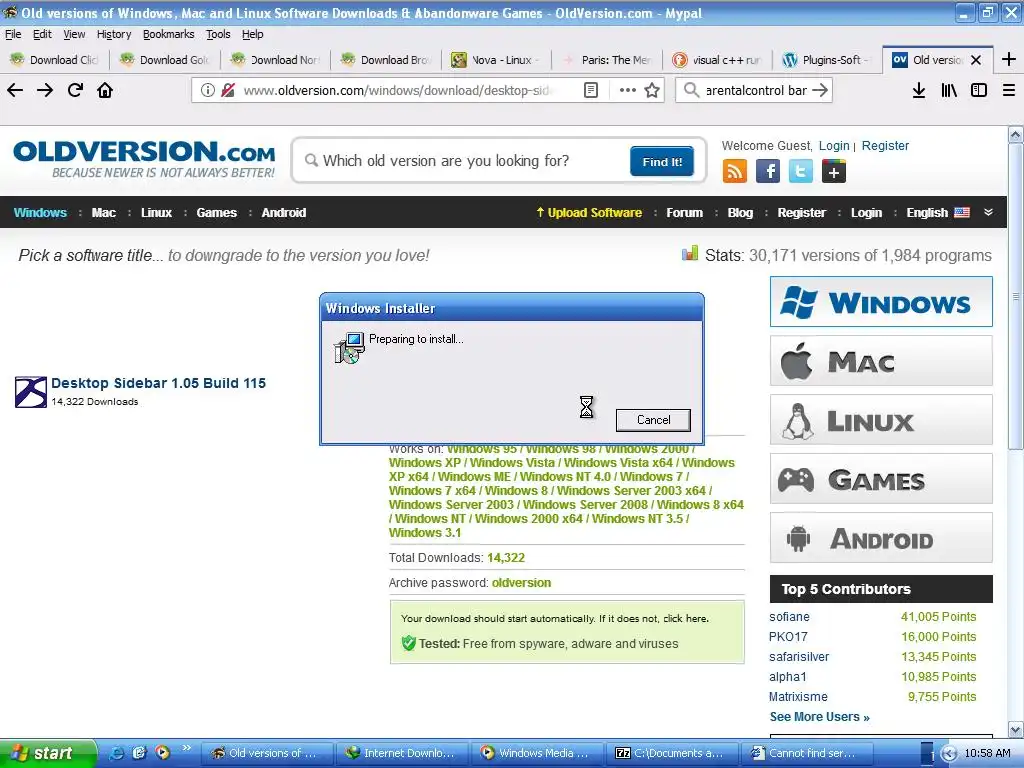Open contributor sofiane profile link

click(x=789, y=616)
